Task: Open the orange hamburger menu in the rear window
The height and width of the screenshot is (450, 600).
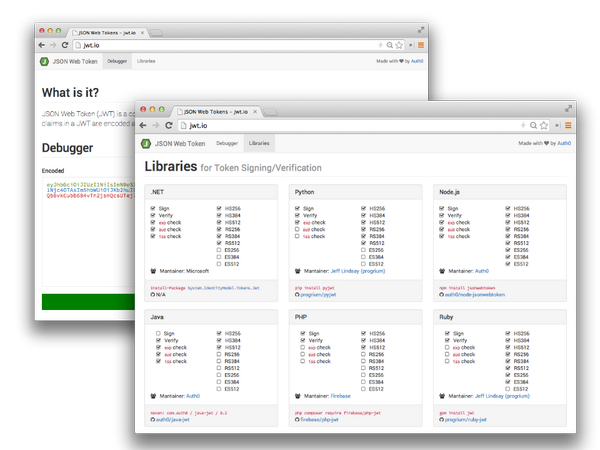Action: tap(421, 45)
